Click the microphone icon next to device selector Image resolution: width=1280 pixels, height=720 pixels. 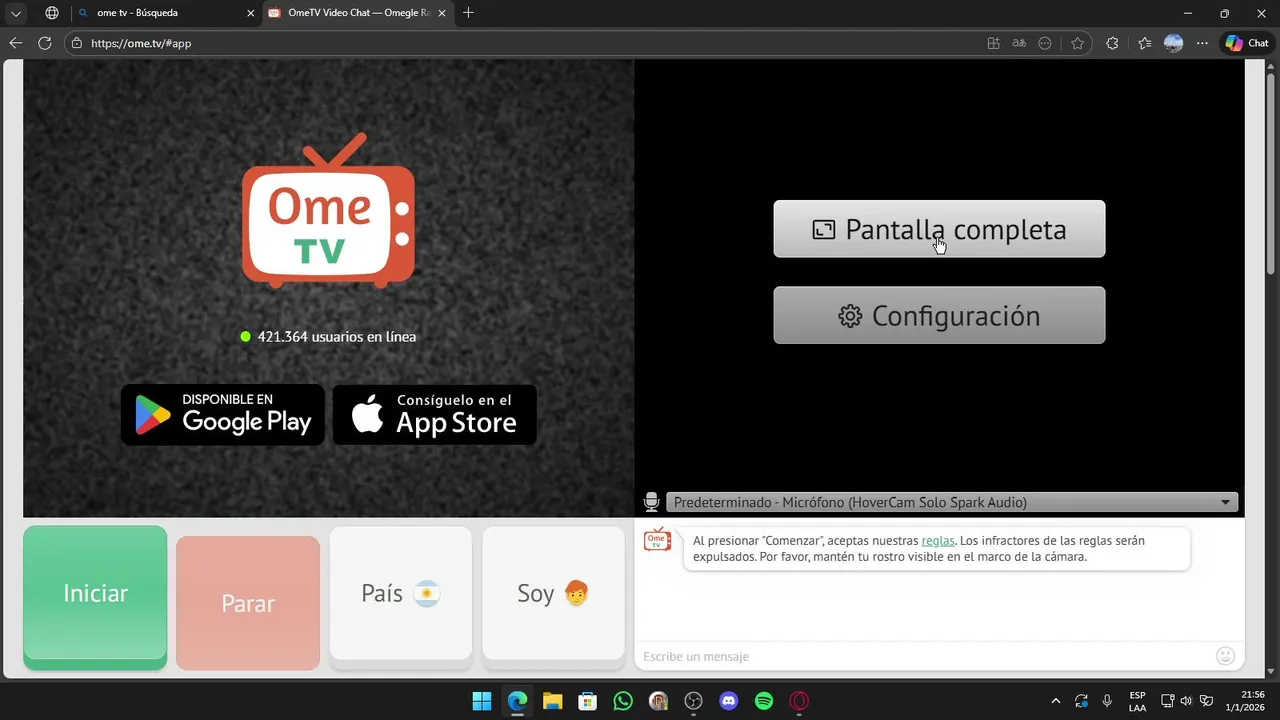click(651, 502)
